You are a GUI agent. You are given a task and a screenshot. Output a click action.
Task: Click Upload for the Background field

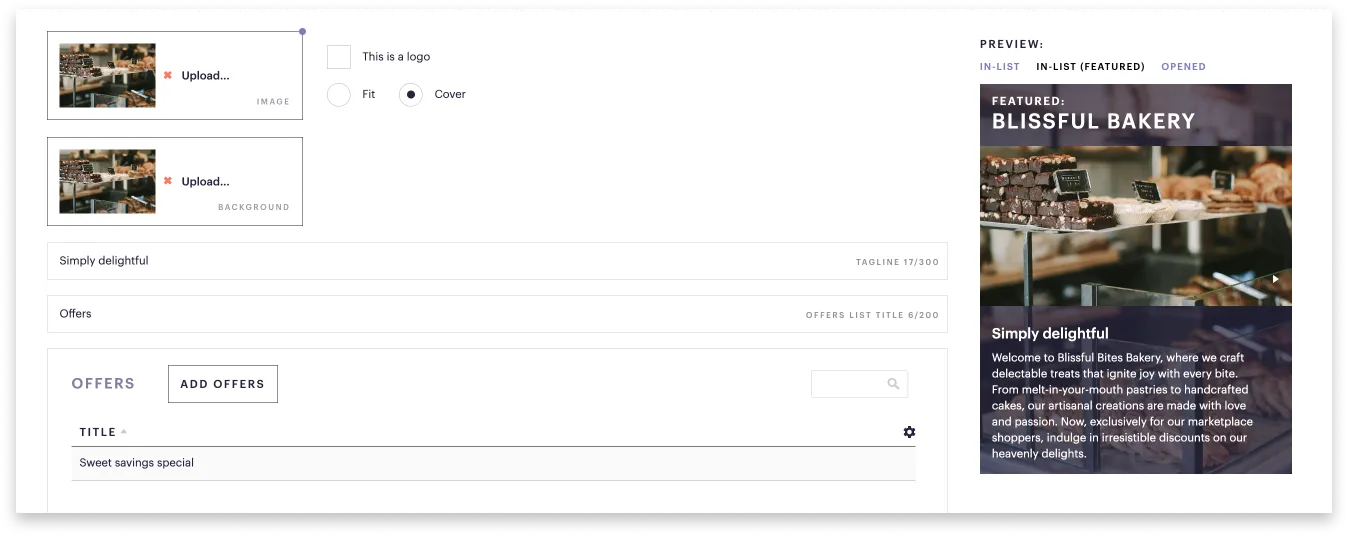click(205, 182)
